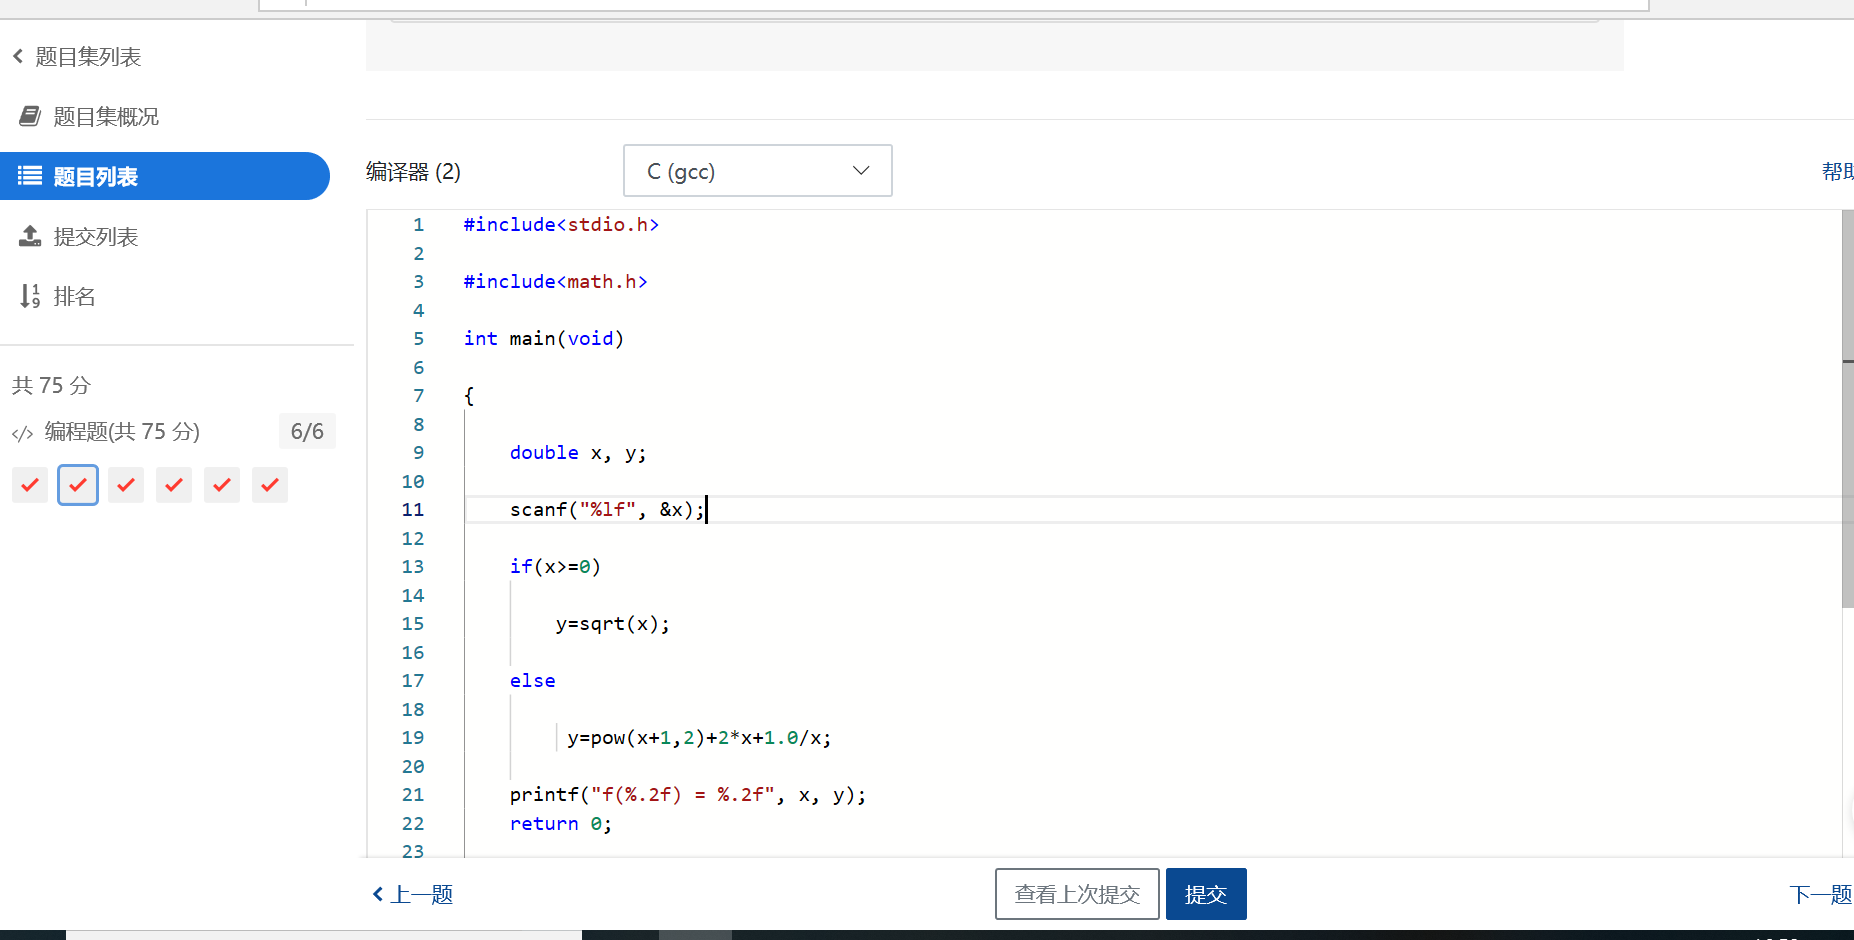Click the list icon beside 题目列表
Screen dimensions: 1854x940
(x=30, y=176)
